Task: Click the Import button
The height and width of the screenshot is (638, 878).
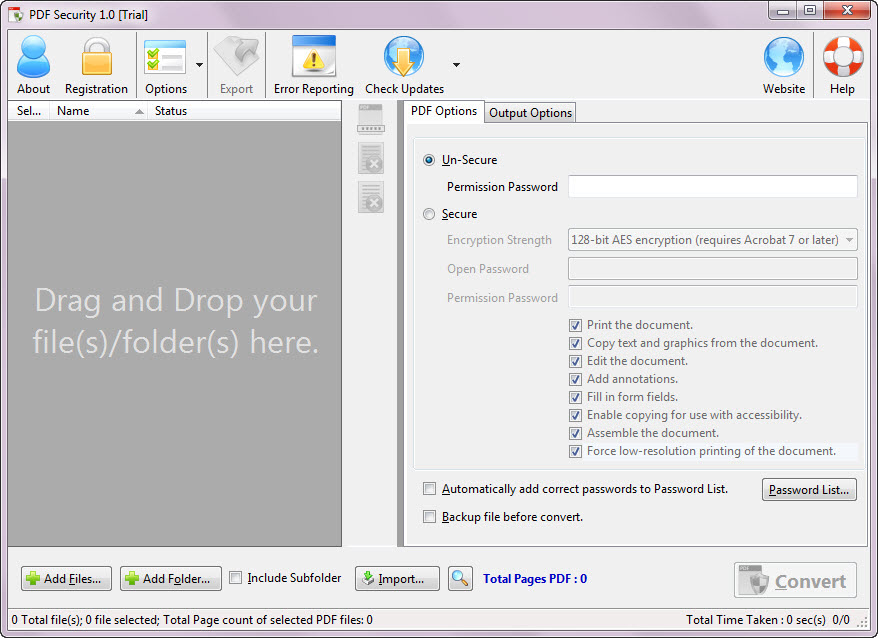Action: pos(397,579)
